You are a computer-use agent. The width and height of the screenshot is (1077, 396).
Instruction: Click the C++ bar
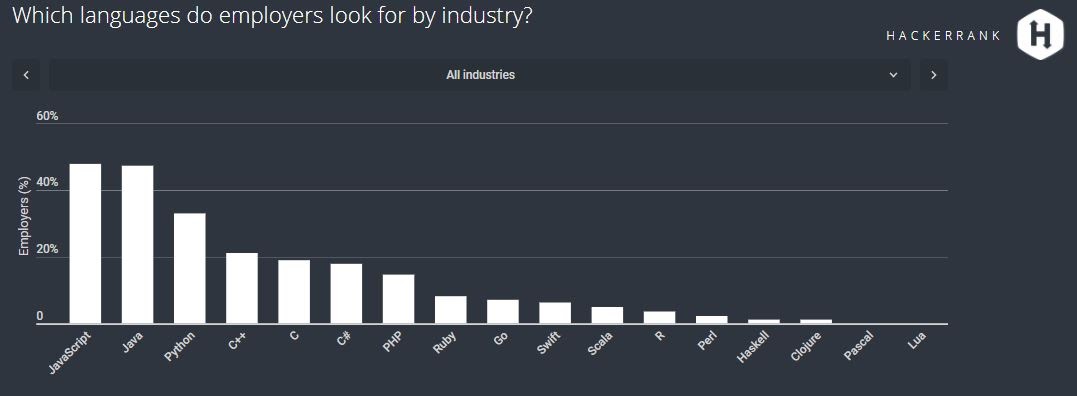tap(242, 288)
